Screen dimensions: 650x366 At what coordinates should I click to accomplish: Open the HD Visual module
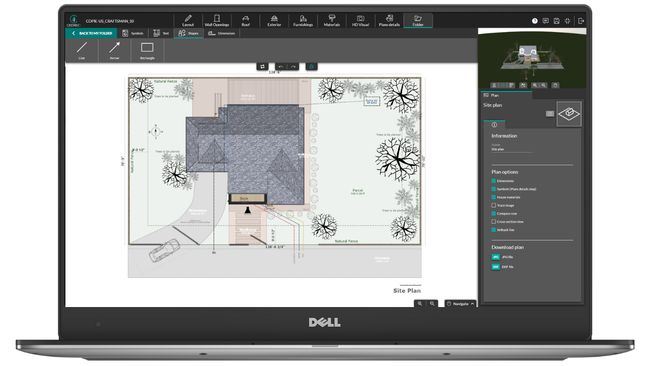[360, 20]
